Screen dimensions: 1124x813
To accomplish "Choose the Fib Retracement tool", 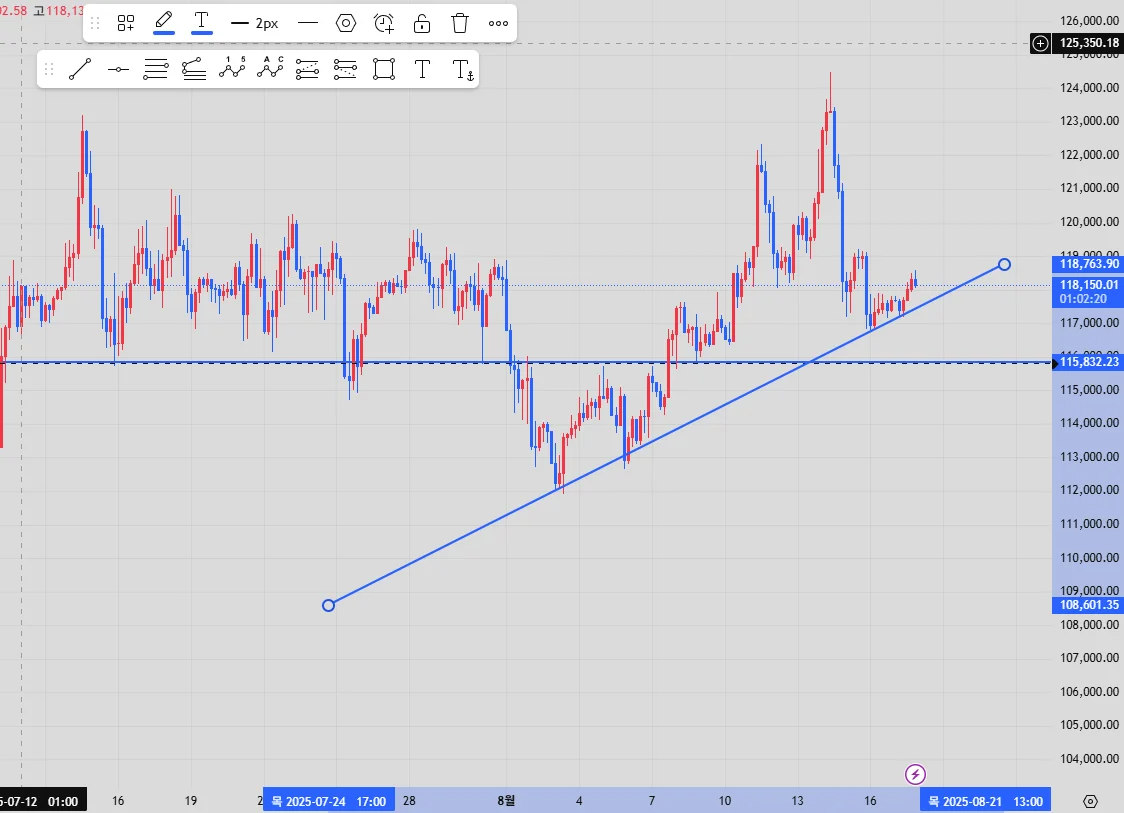I will 156,70.
